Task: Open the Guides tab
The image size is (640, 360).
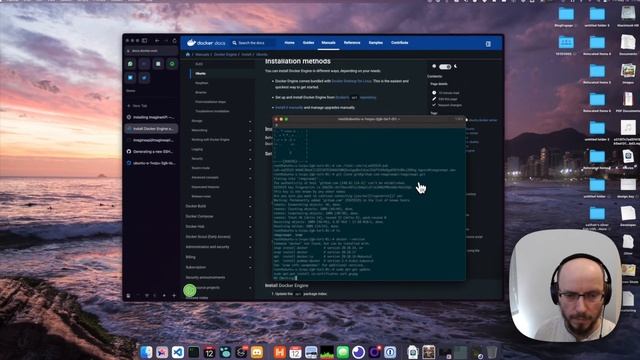Action: (x=308, y=43)
